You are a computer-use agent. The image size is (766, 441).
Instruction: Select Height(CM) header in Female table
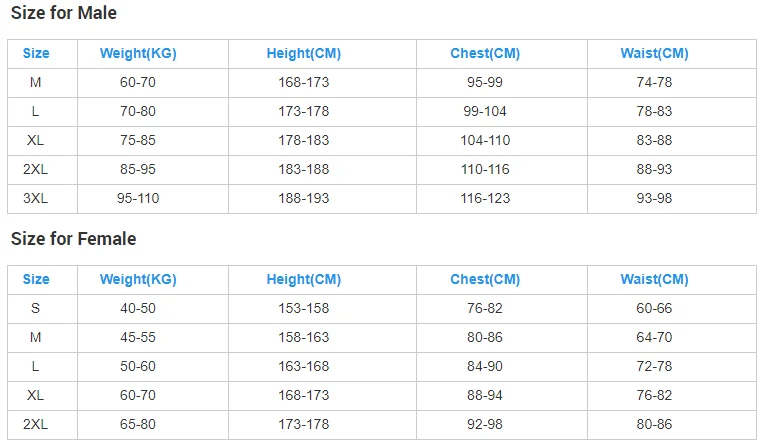pyautogui.click(x=303, y=280)
